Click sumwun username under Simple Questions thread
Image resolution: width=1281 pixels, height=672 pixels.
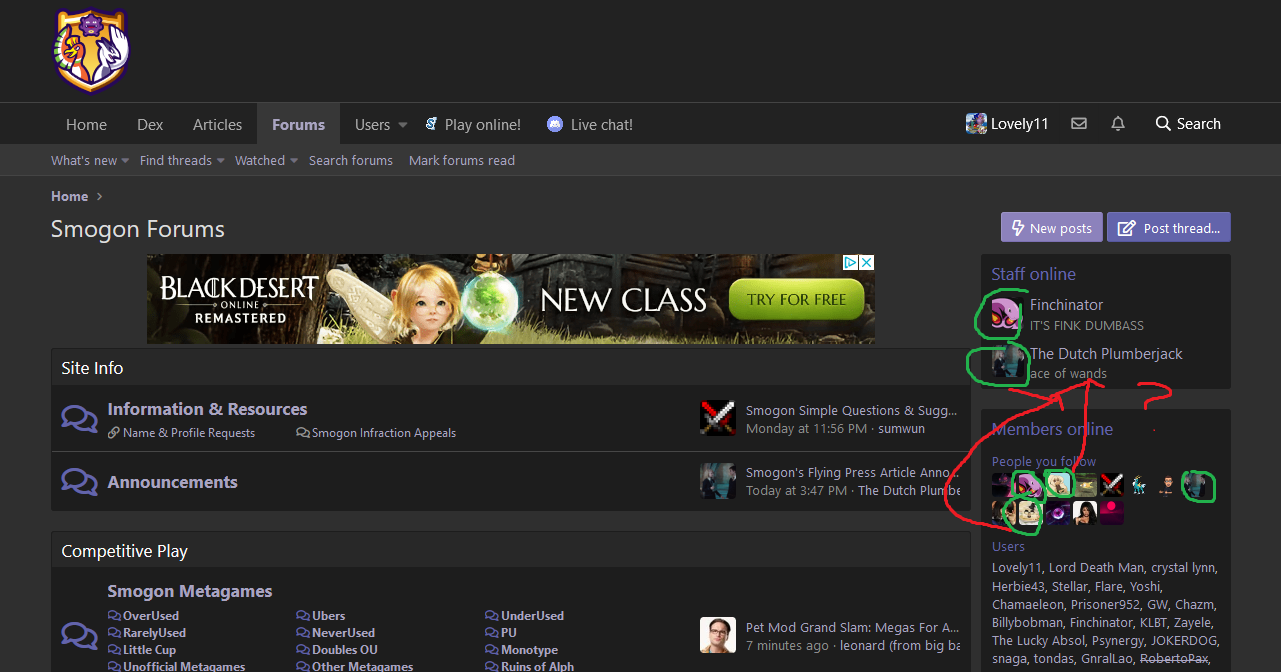901,428
